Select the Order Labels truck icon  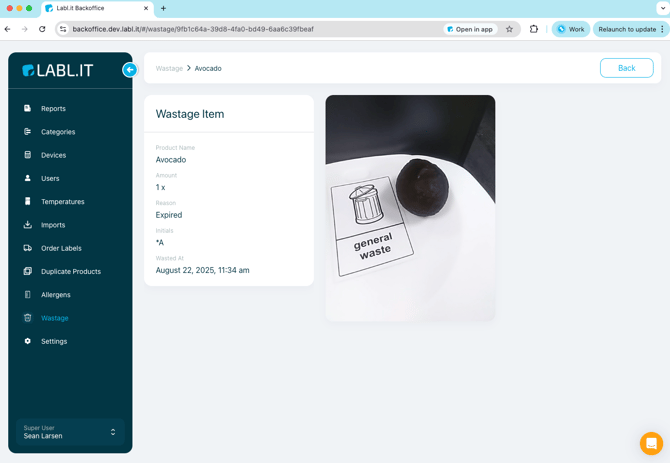point(28,248)
